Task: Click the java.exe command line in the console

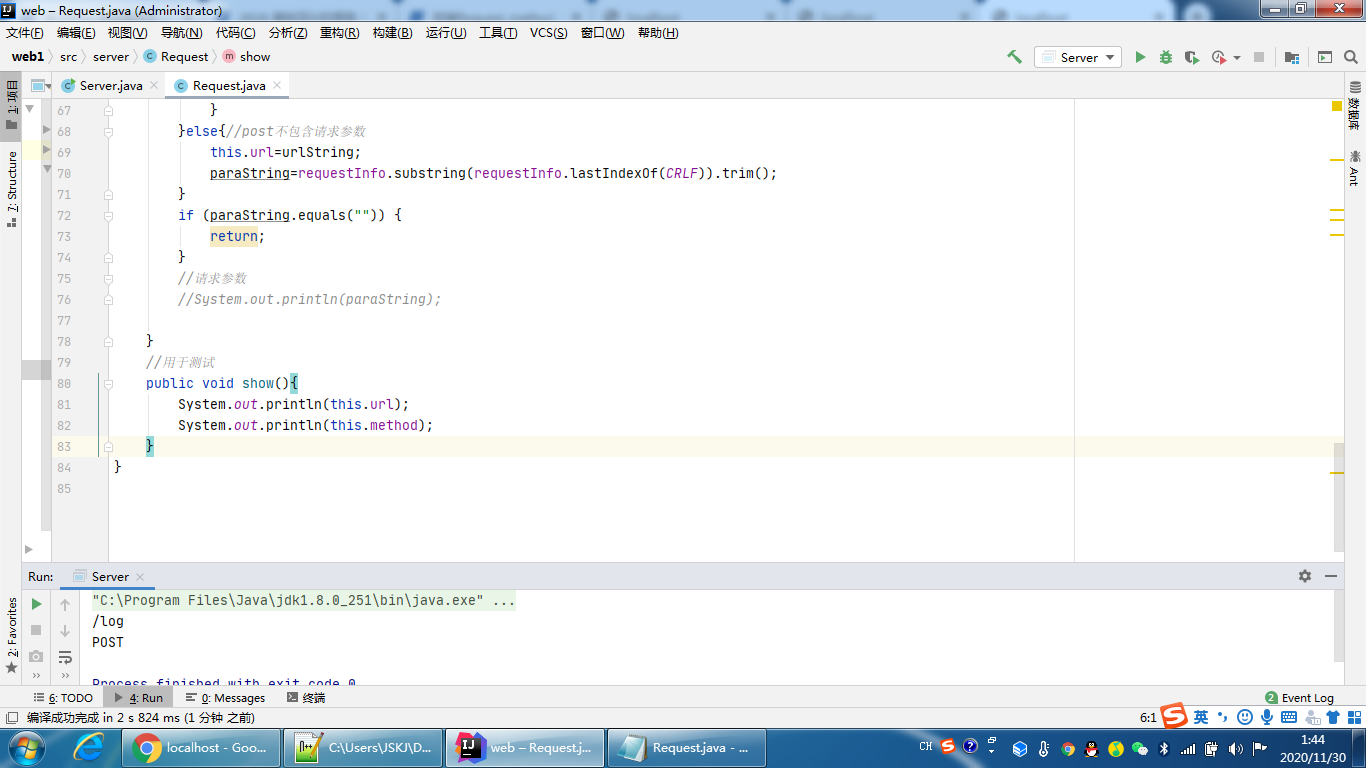Action: [304, 601]
